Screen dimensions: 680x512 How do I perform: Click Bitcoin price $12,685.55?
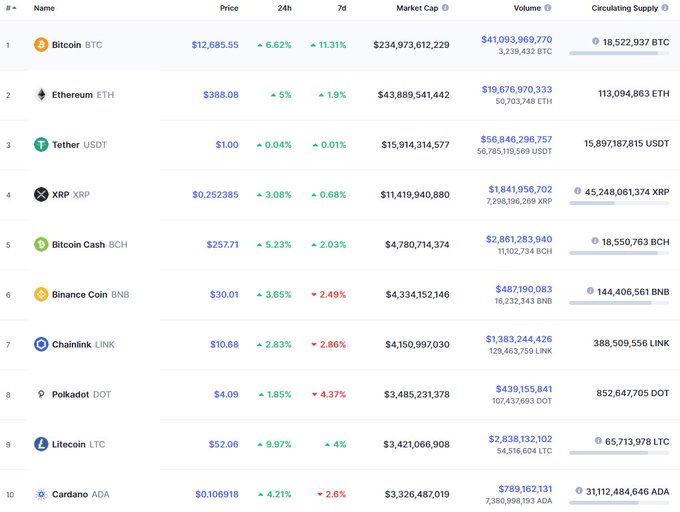tap(215, 45)
